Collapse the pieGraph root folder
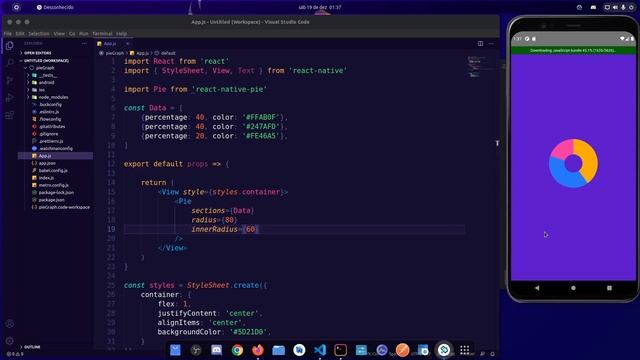This screenshot has width=640, height=360. click(x=45, y=68)
